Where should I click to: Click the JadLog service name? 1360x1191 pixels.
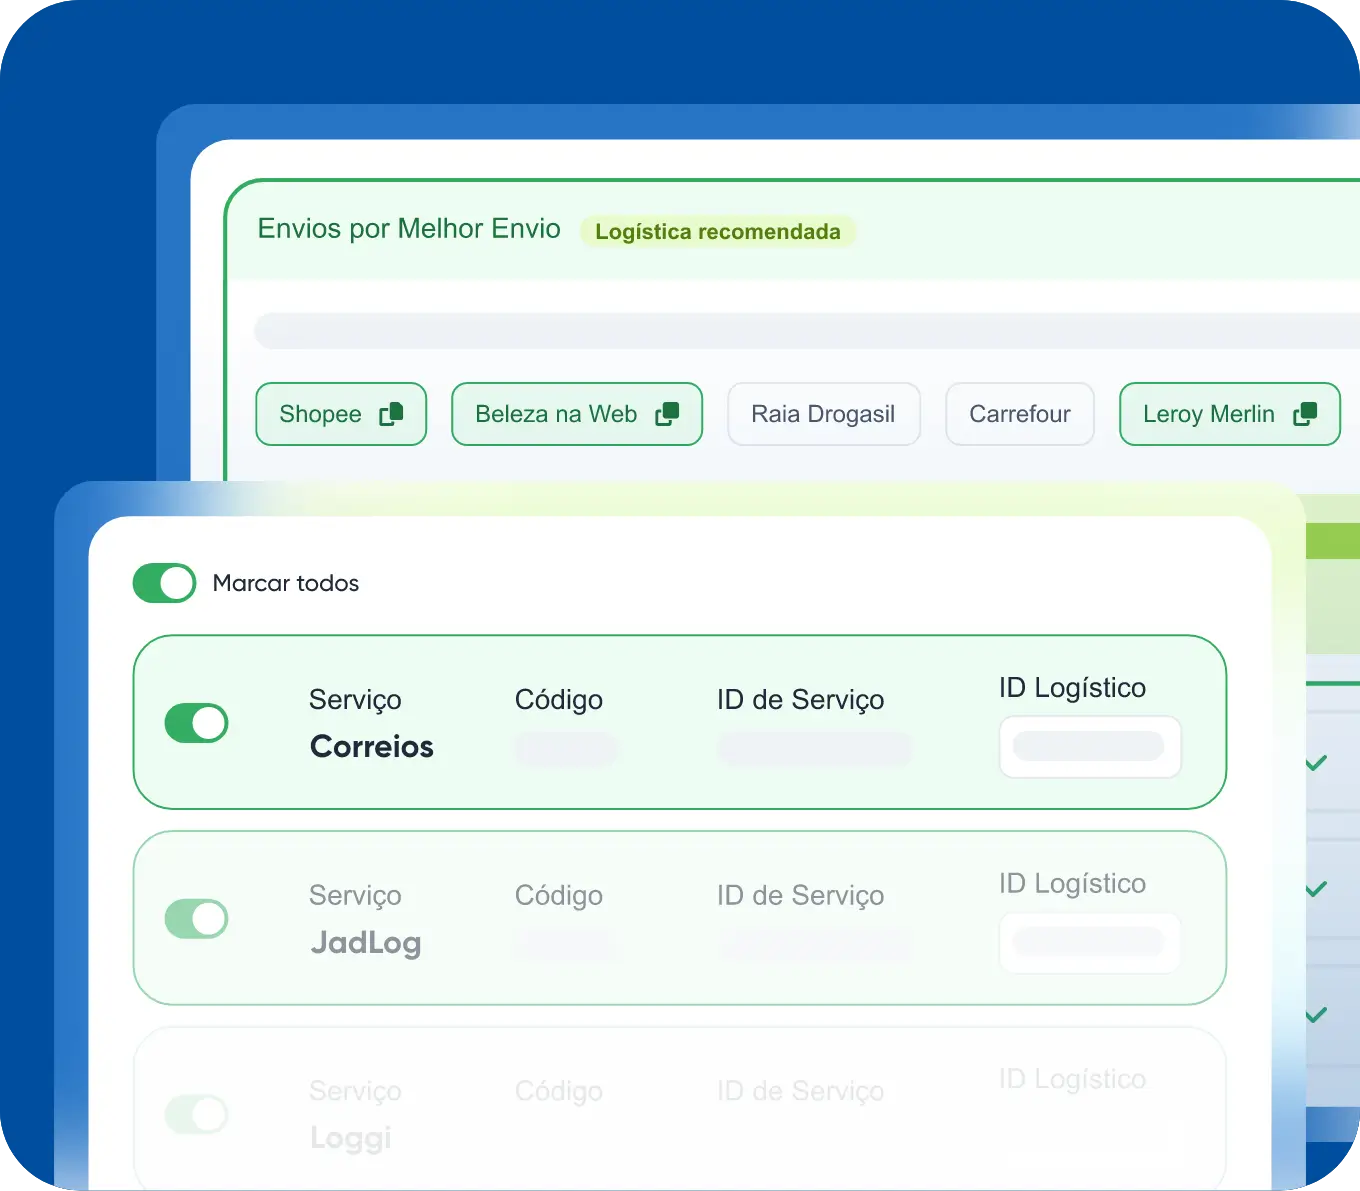pyautogui.click(x=366, y=943)
